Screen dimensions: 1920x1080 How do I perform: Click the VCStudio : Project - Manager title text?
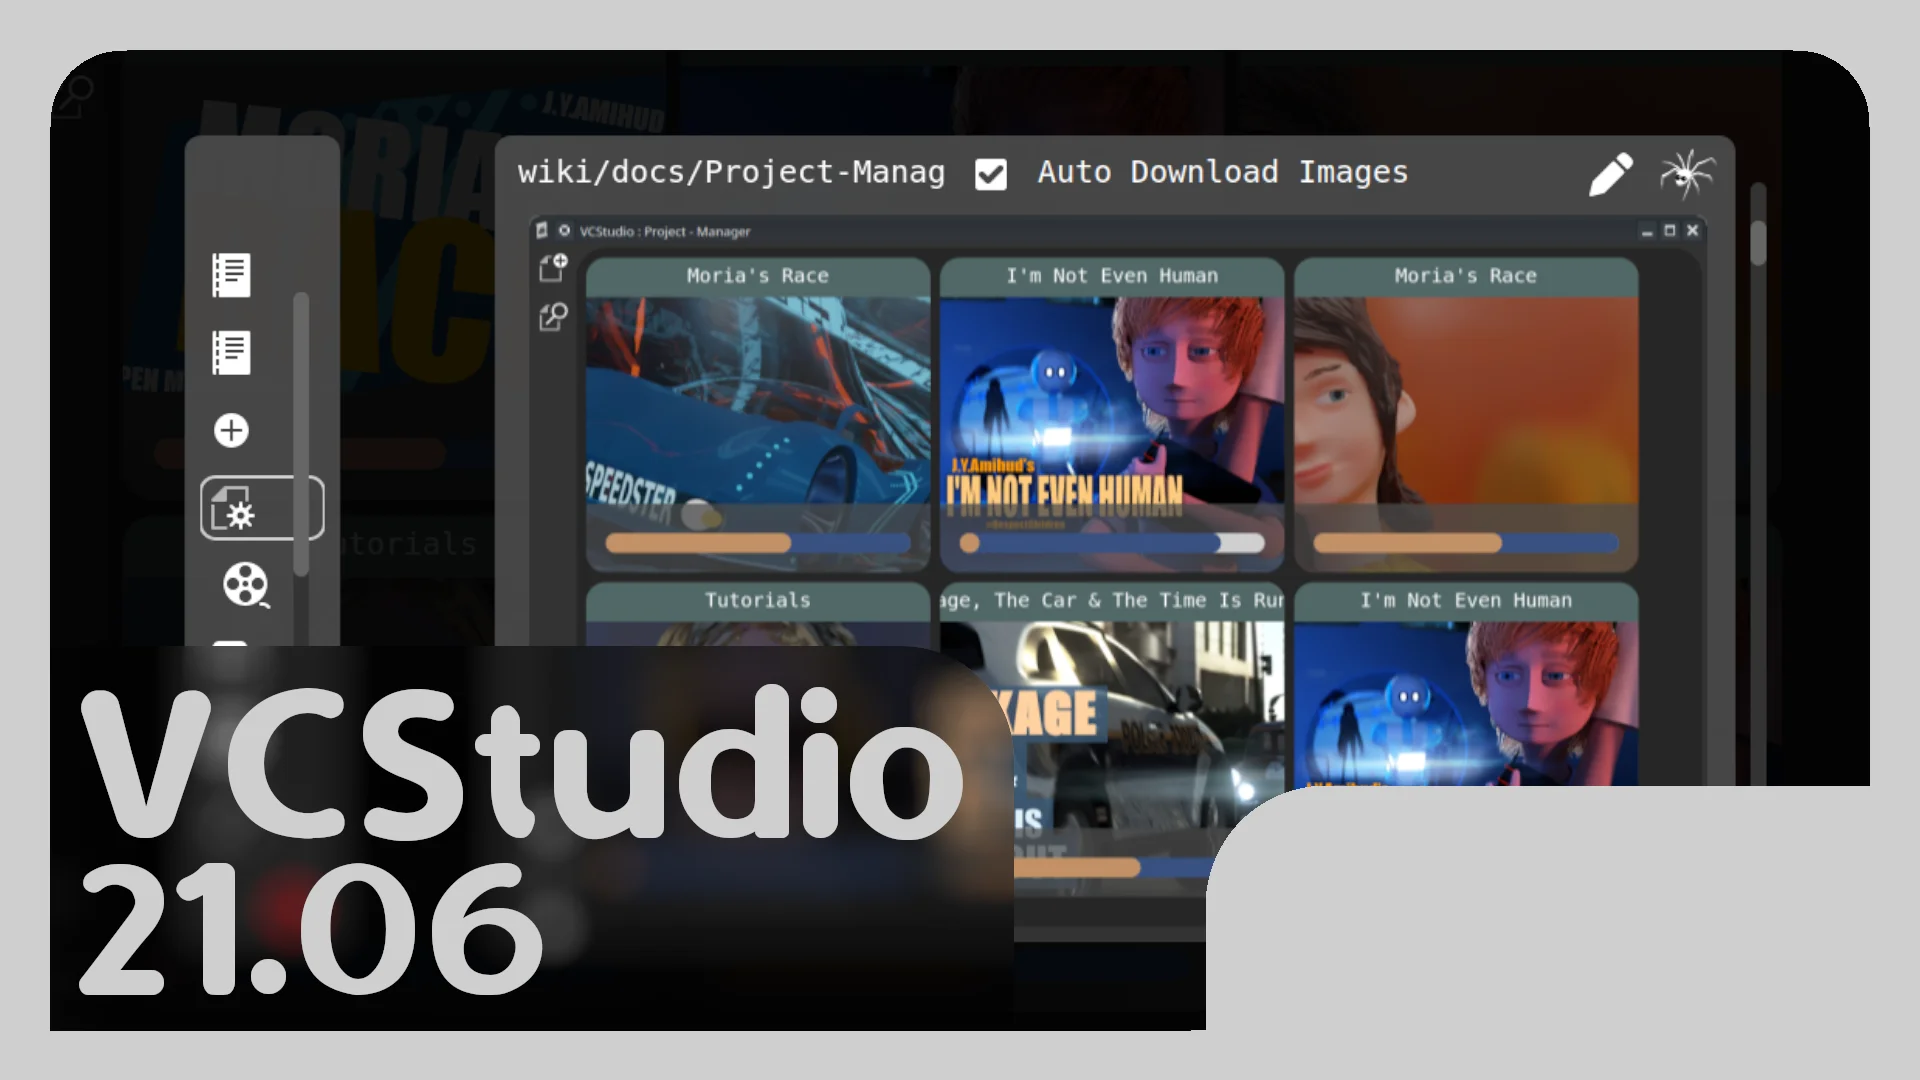tap(665, 232)
